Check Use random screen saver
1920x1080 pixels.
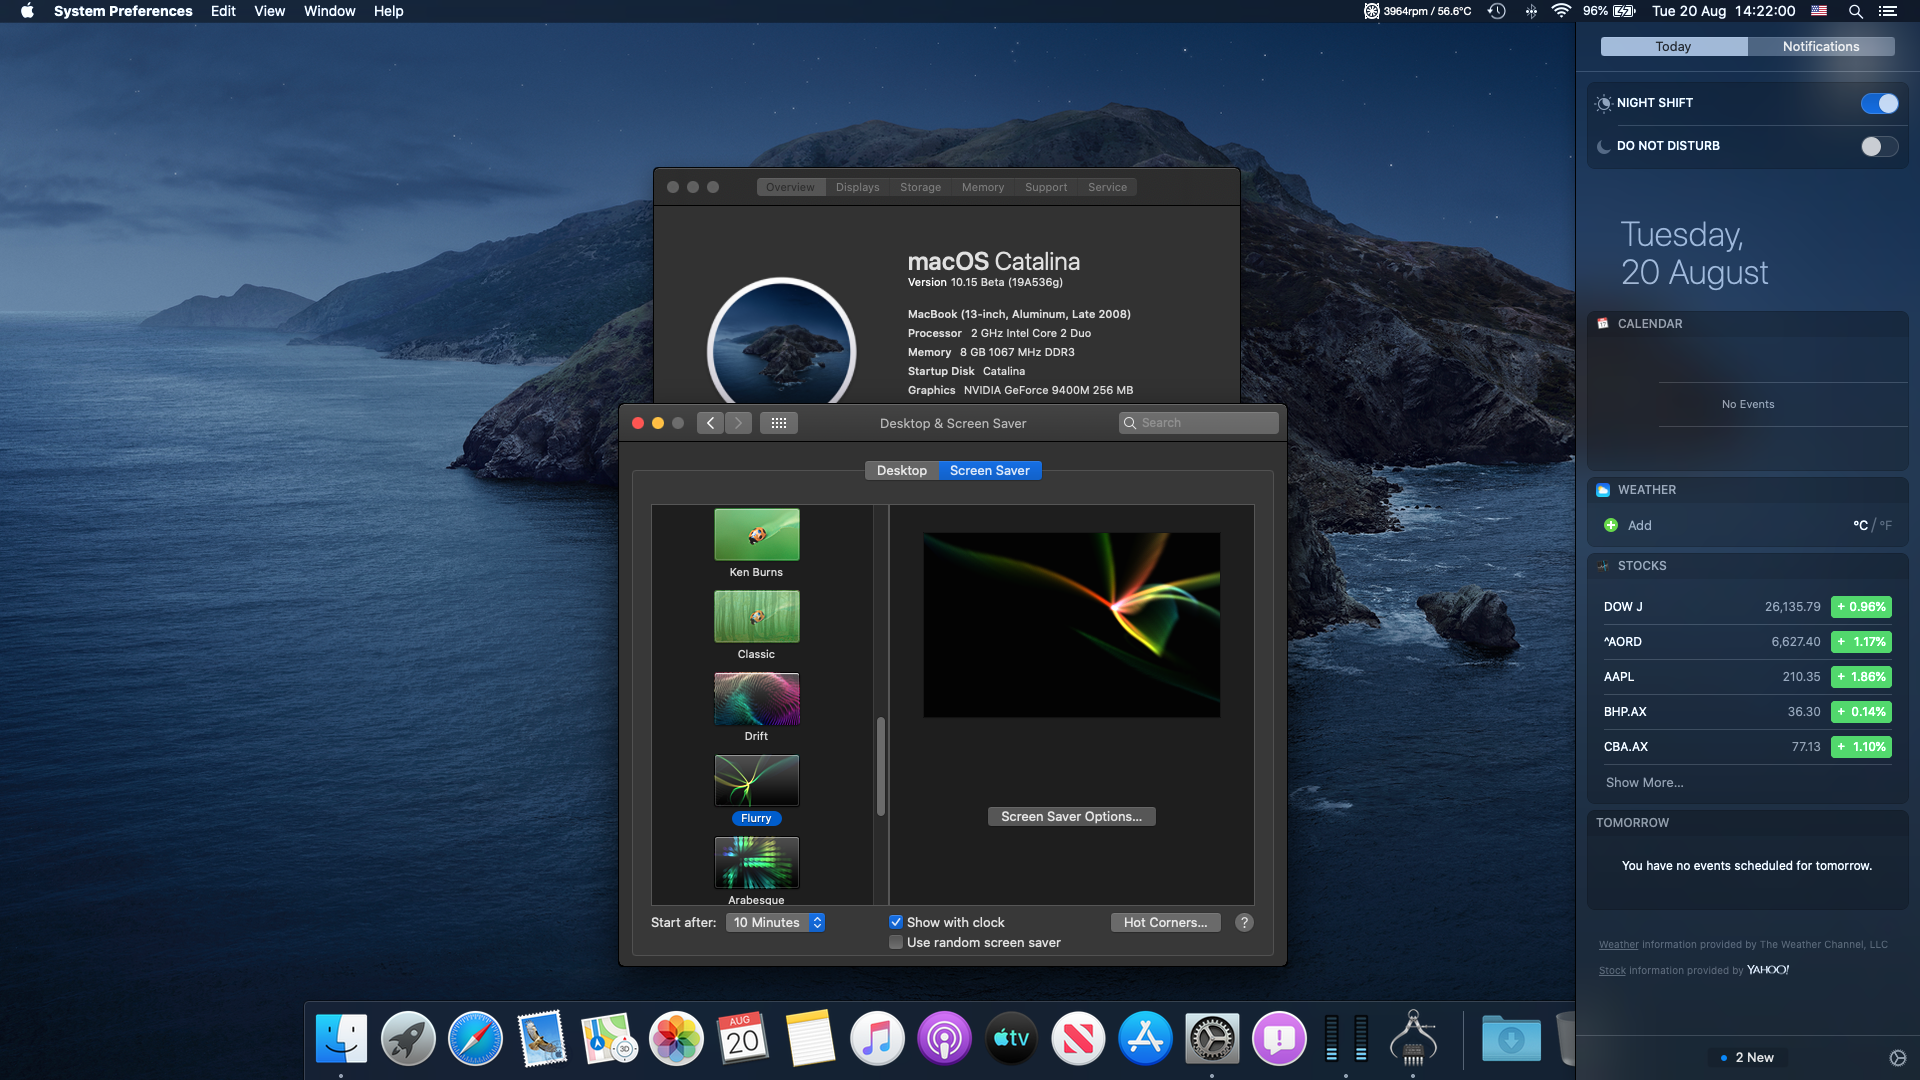pos(896,942)
